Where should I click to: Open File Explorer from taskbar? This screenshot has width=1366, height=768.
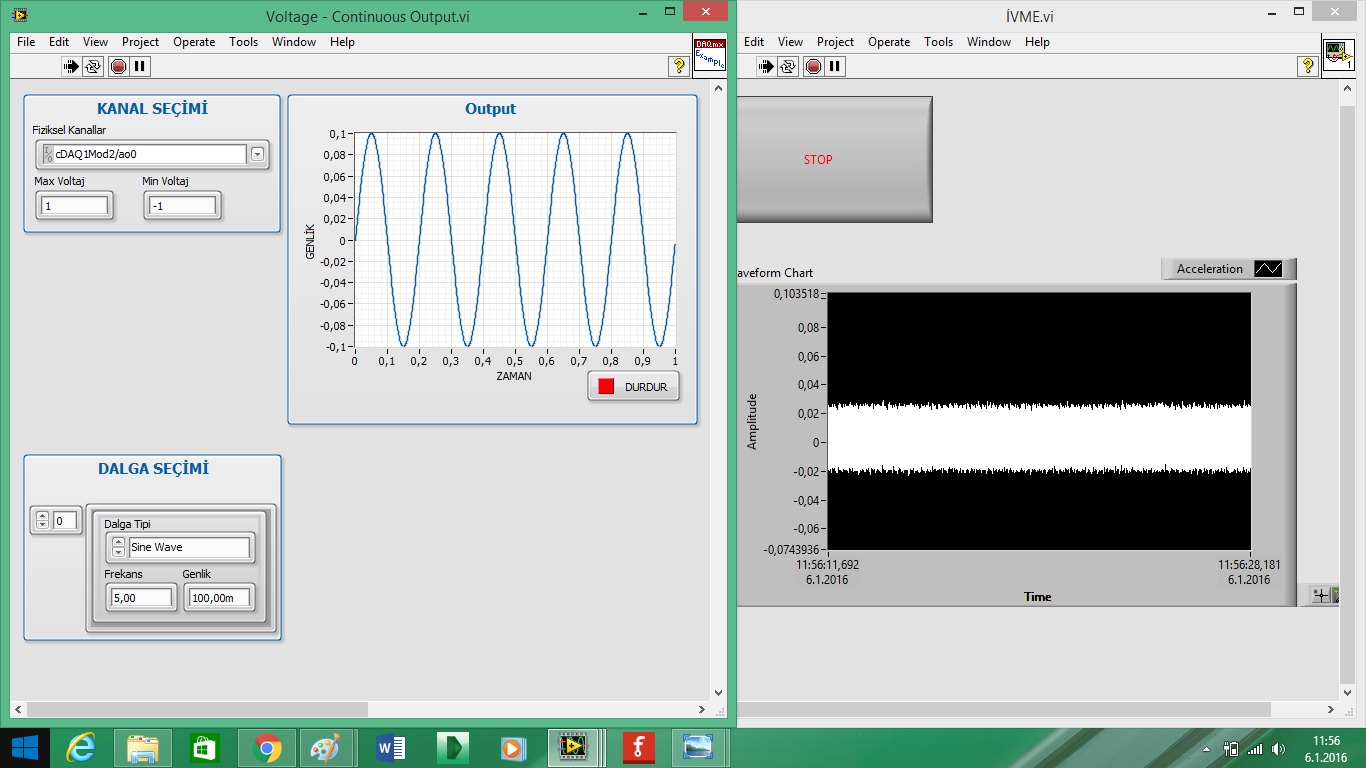coord(143,748)
